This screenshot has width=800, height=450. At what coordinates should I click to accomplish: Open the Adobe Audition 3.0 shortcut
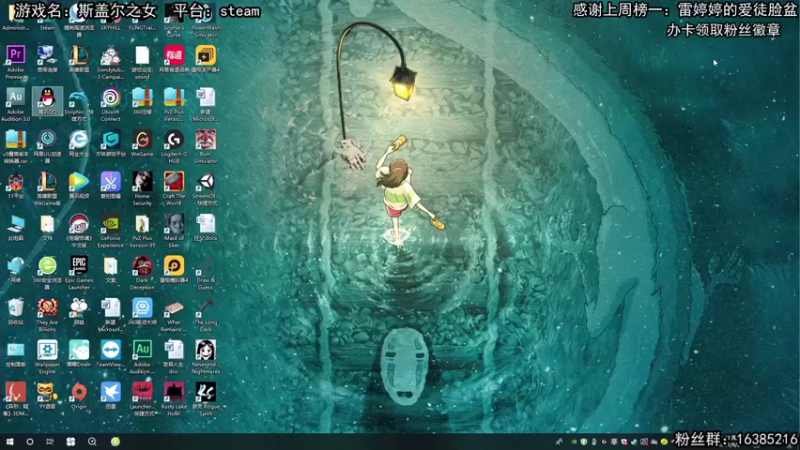16,104
